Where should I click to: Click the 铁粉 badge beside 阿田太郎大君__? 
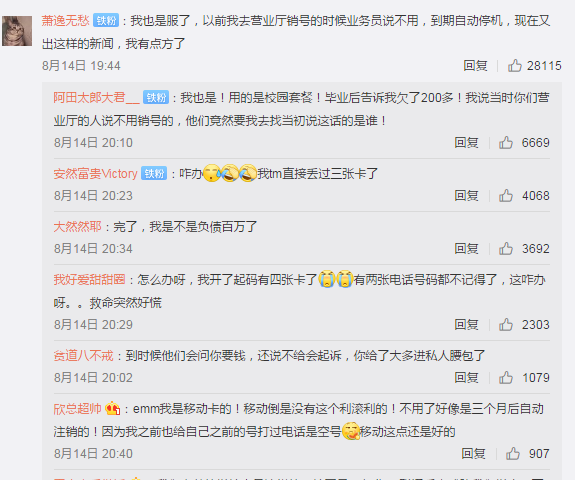click(156, 97)
